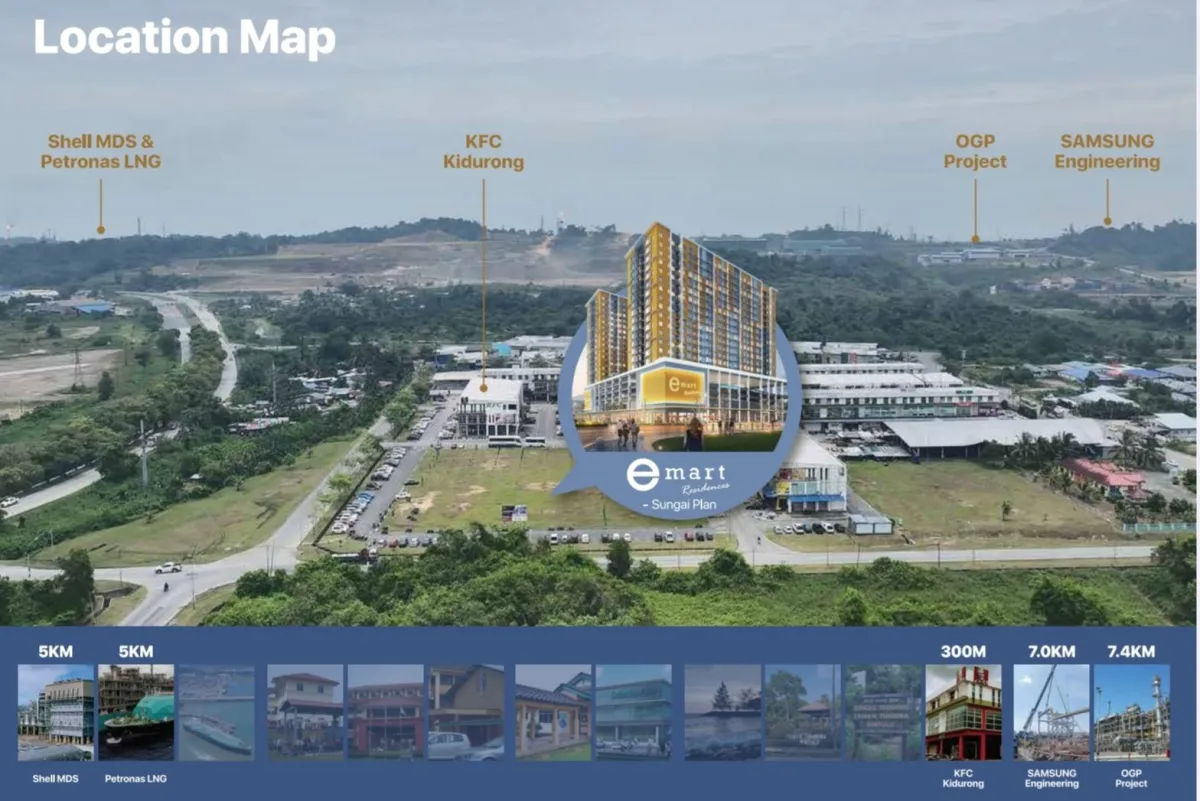Open the faded seaside tree thumbnail
This screenshot has height=801, width=1200.
point(722,713)
